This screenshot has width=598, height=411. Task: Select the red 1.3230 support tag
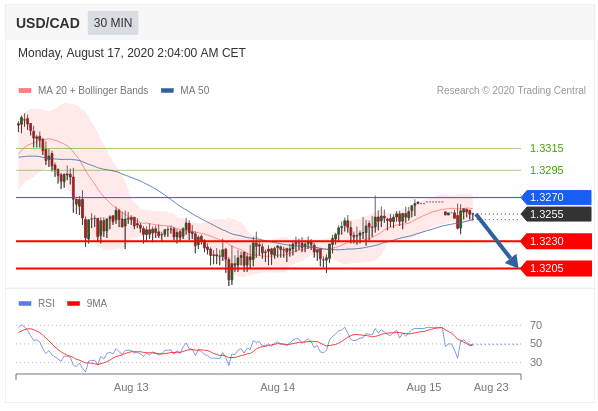(x=556, y=241)
